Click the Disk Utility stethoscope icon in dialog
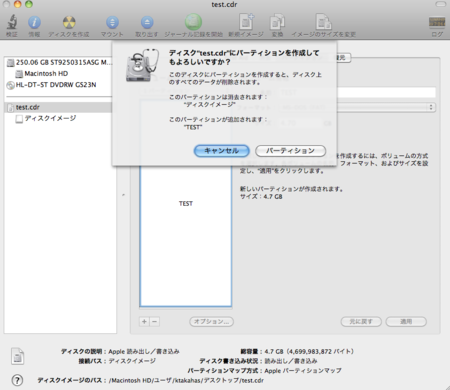Image resolution: width=450 pixels, height=390 pixels. point(142,65)
